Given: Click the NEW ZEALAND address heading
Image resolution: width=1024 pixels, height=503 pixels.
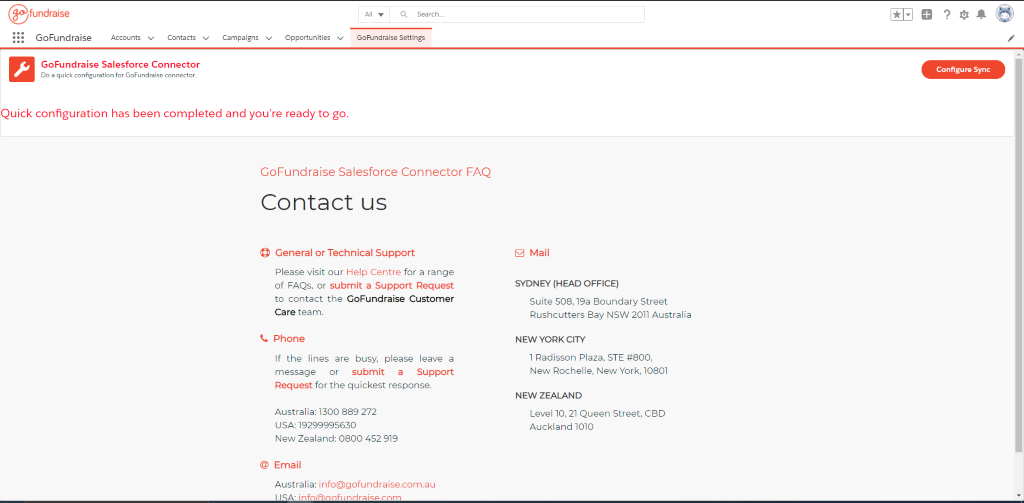Looking at the screenshot, I should (549, 396).
